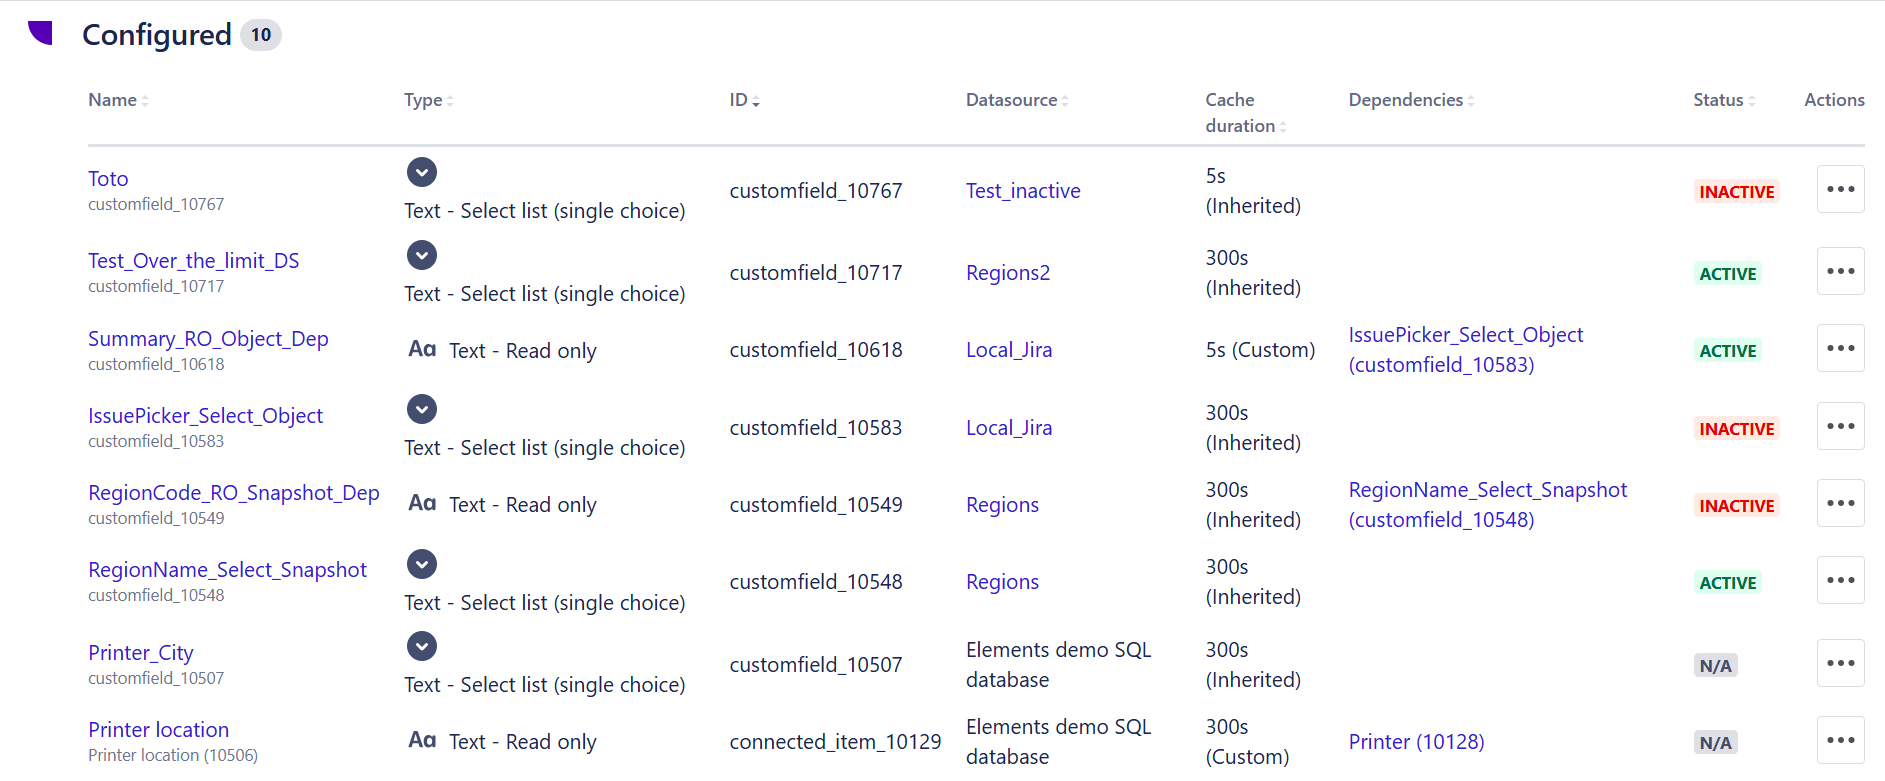Open actions menu for Test_Over_the_limit_DS row
Screen dimensions: 1885x781
coord(1840,271)
